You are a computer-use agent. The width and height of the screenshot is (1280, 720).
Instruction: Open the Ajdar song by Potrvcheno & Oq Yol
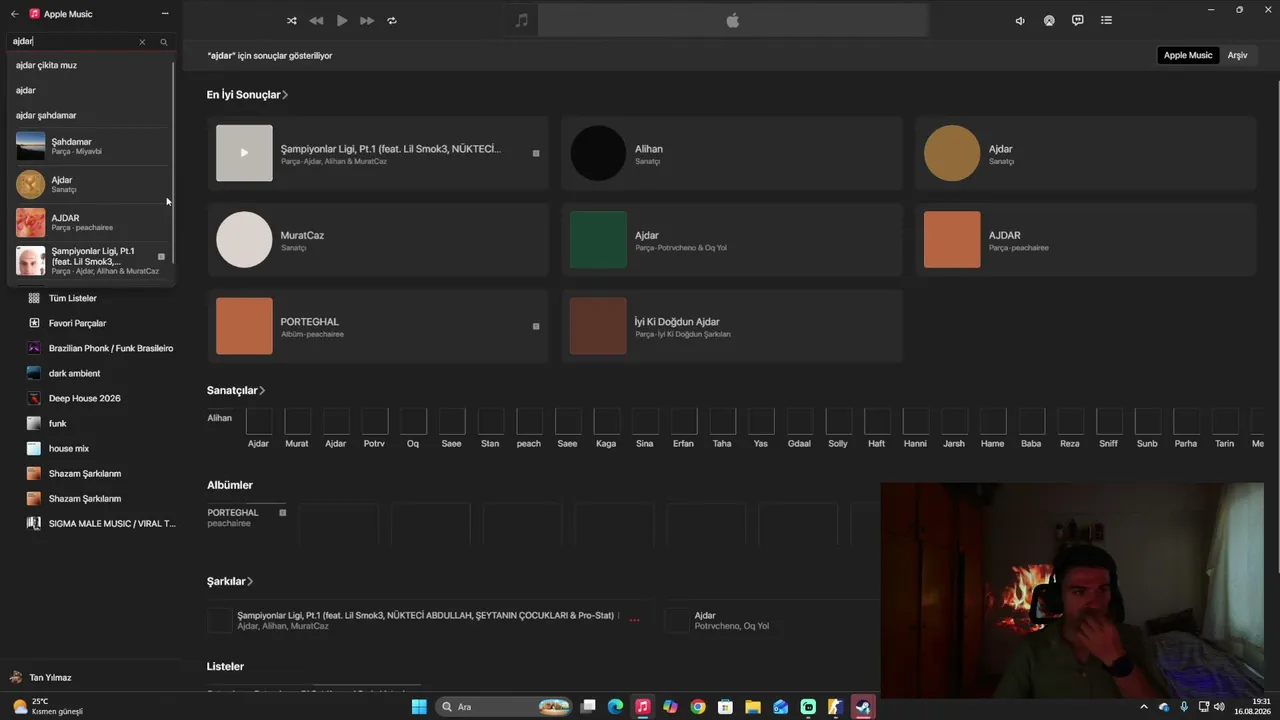[732, 240]
